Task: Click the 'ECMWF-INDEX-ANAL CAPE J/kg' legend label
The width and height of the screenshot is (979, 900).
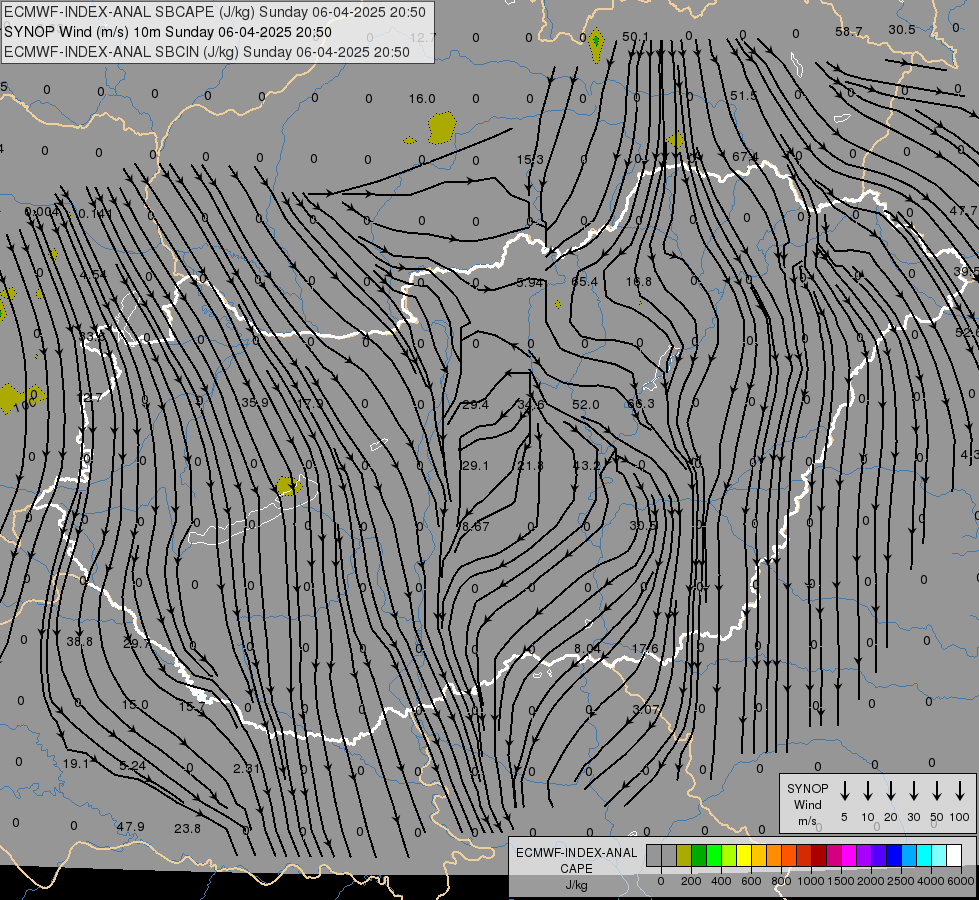Action: tap(576, 868)
